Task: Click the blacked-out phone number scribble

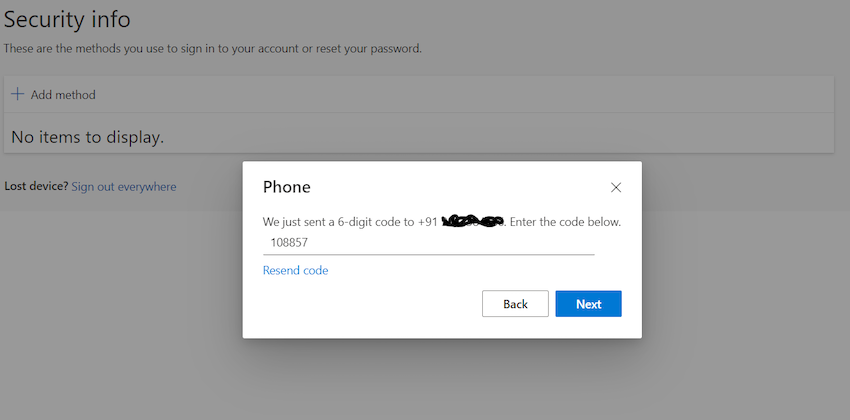Action: pos(472,221)
